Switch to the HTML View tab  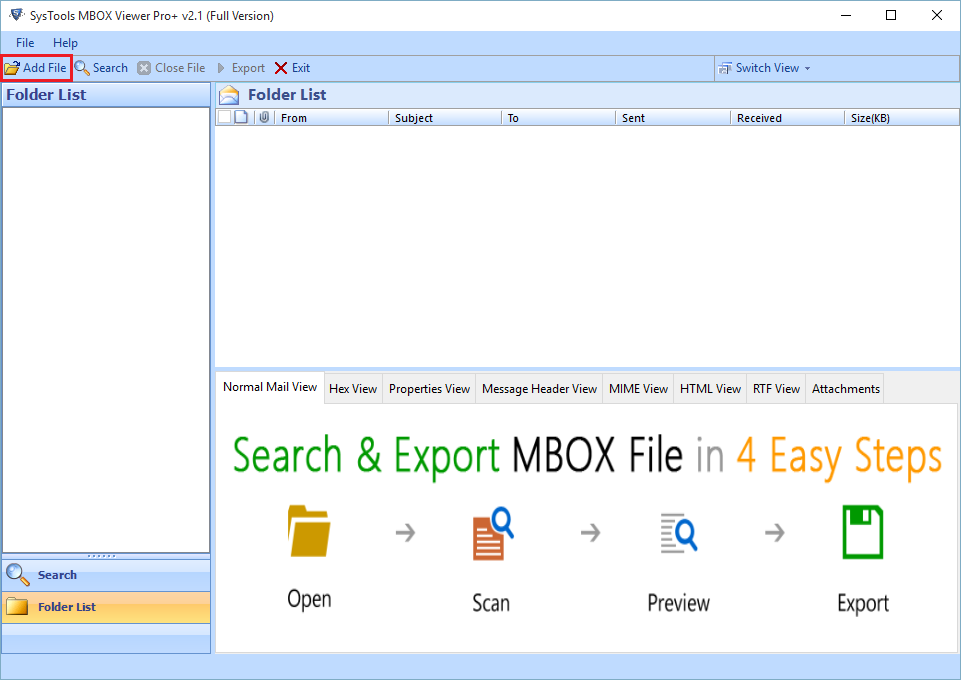[710, 389]
